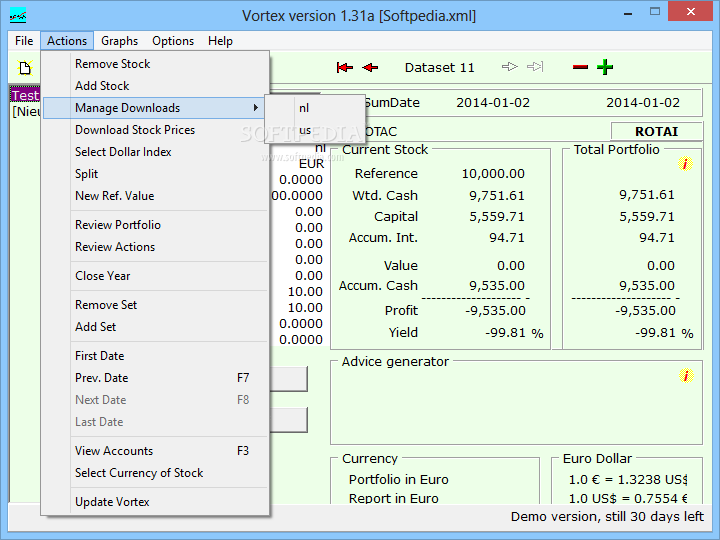Add dataset with green plus icon

coord(605,67)
